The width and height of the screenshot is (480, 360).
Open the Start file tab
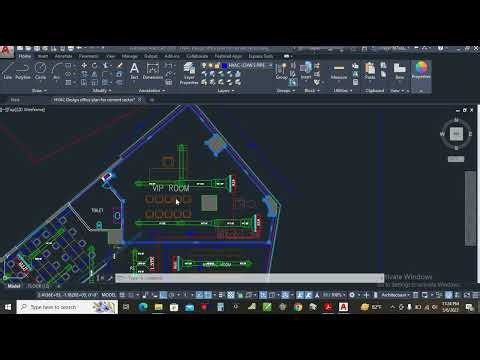click(x=15, y=100)
